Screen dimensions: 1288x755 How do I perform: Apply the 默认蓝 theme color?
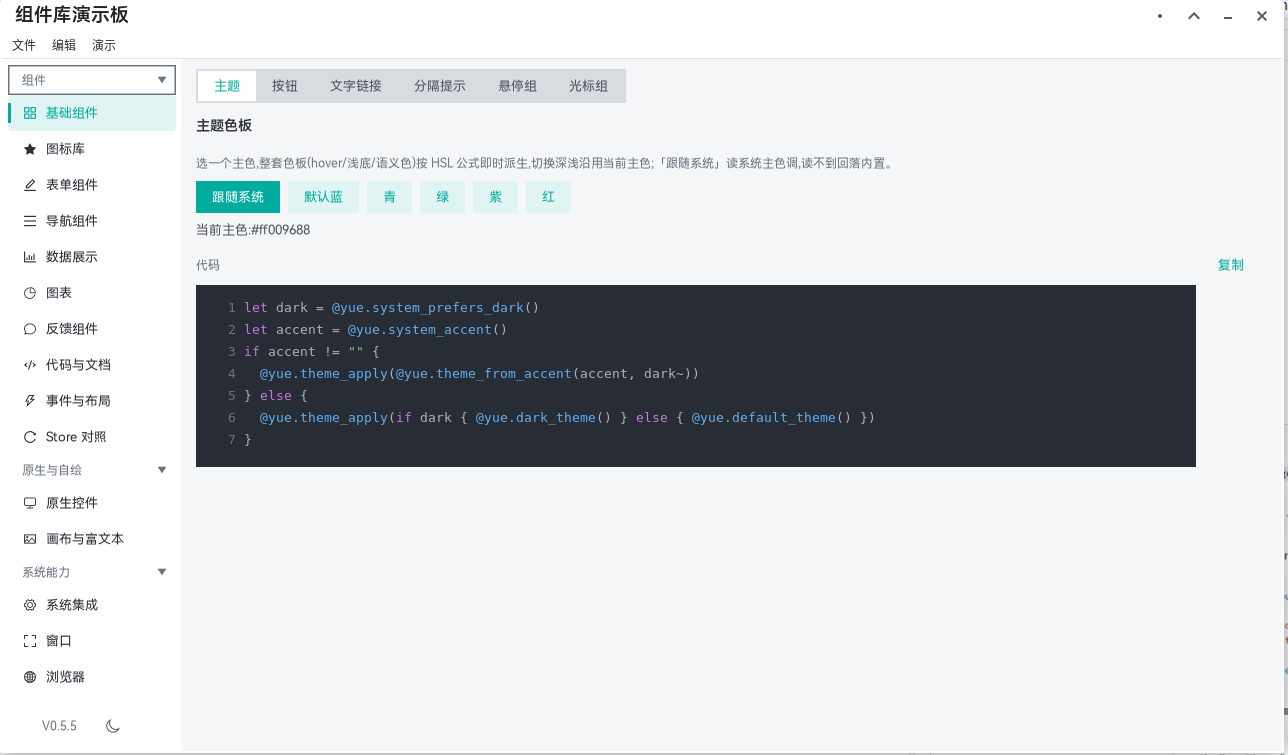click(x=324, y=197)
